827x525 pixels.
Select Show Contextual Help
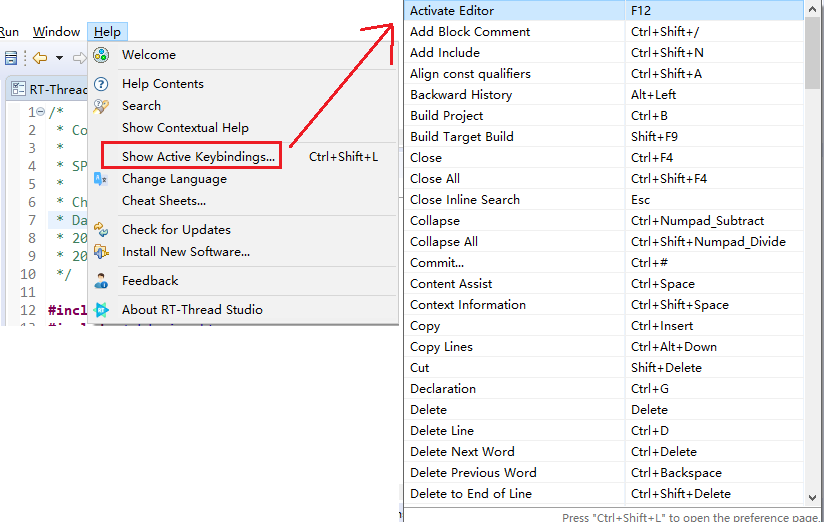point(243,128)
